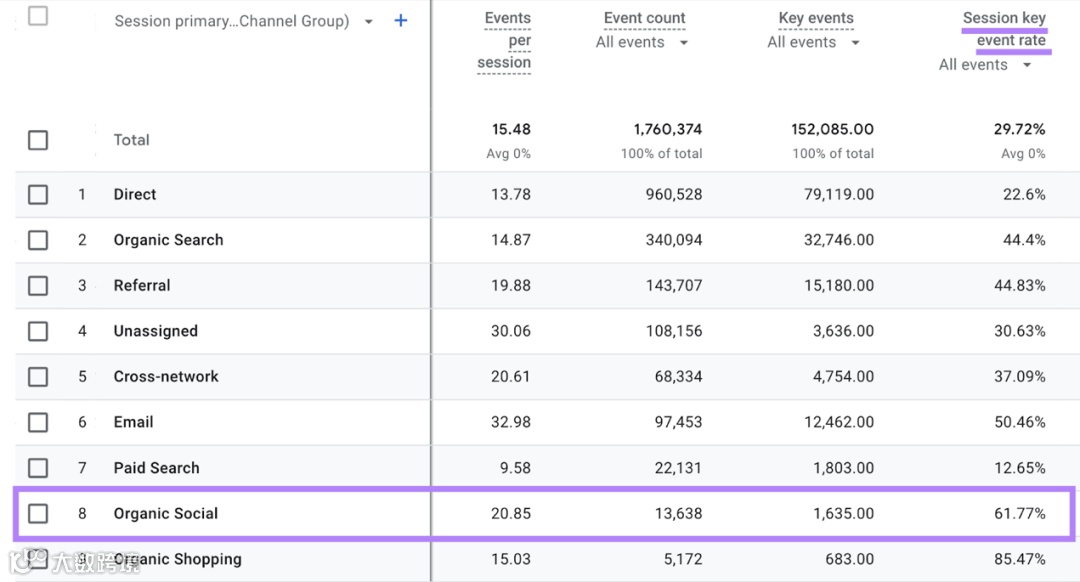Tick the Cross-network row checkbox
This screenshot has height=582, width=1080.
[38, 377]
